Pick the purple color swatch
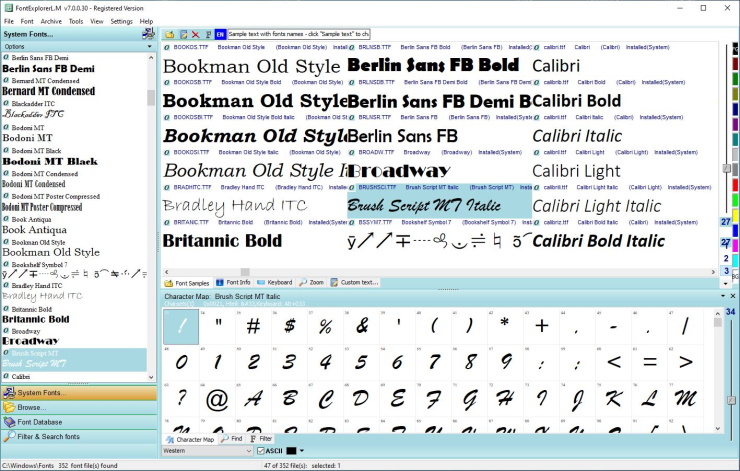This screenshot has height=471, width=740. pyautogui.click(x=735, y=124)
